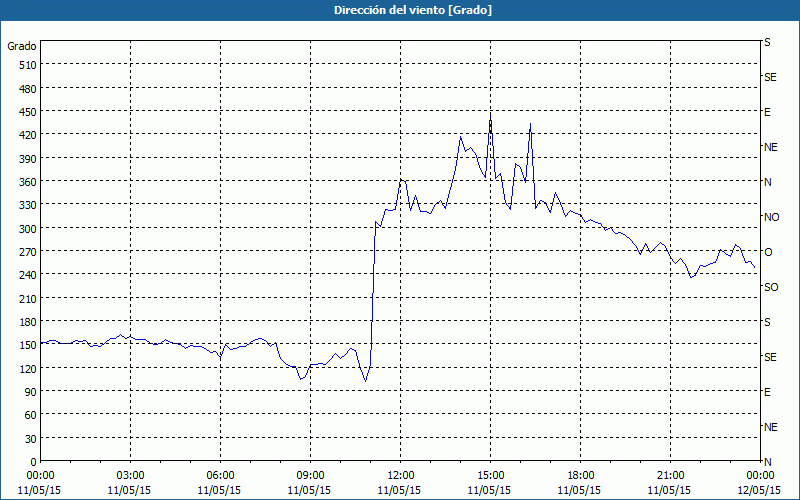Click the 'SE' compass label level with 480
This screenshot has height=500, width=800.
[770, 78]
